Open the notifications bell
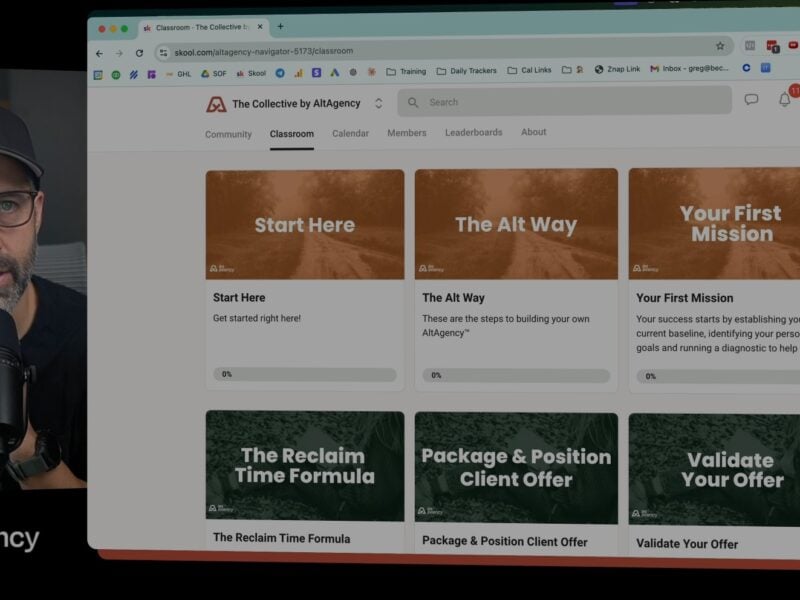 [785, 99]
